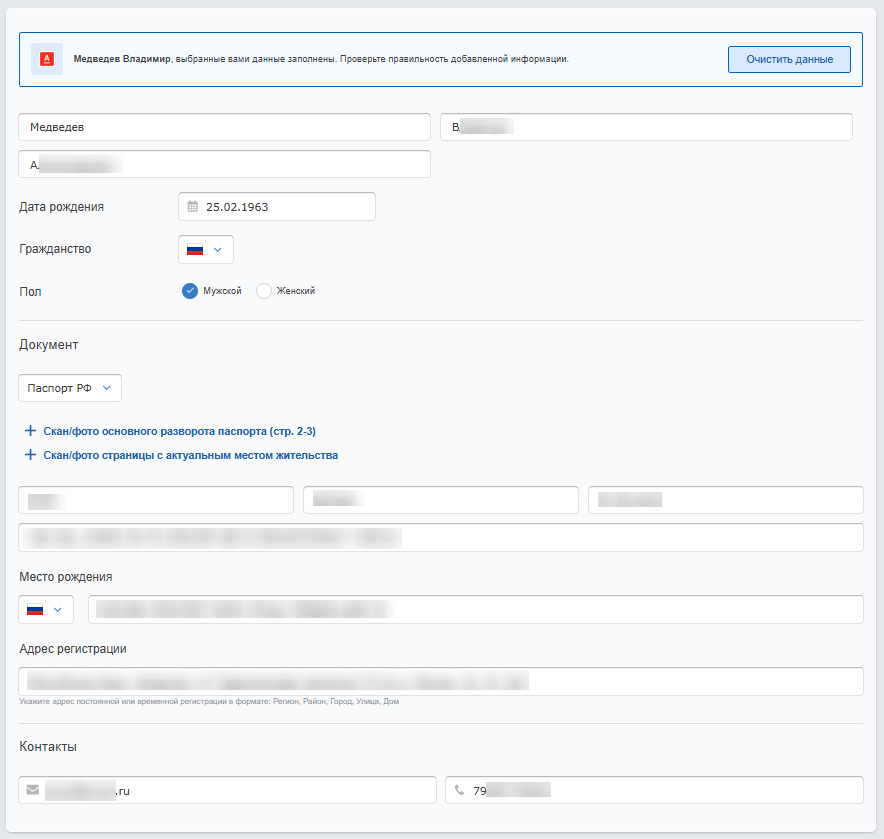Open the Скан/фото страницы с актуальным местом жительства link
Viewport: 884px width, 839px height.
(x=191, y=455)
